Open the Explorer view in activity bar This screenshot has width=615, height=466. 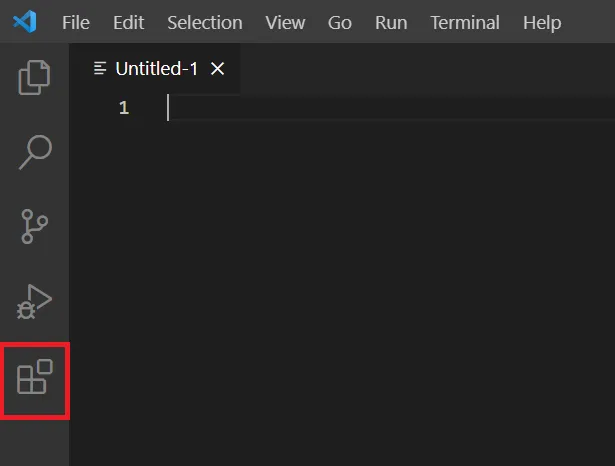pos(35,77)
